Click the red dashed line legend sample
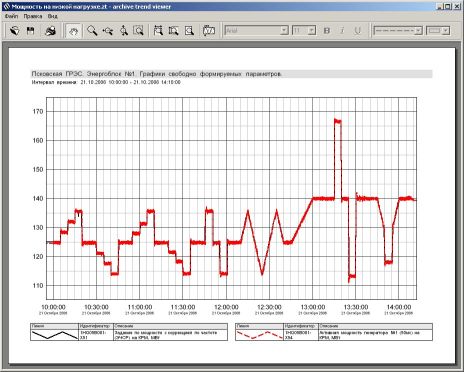The height and width of the screenshot is (372, 464). click(x=259, y=335)
